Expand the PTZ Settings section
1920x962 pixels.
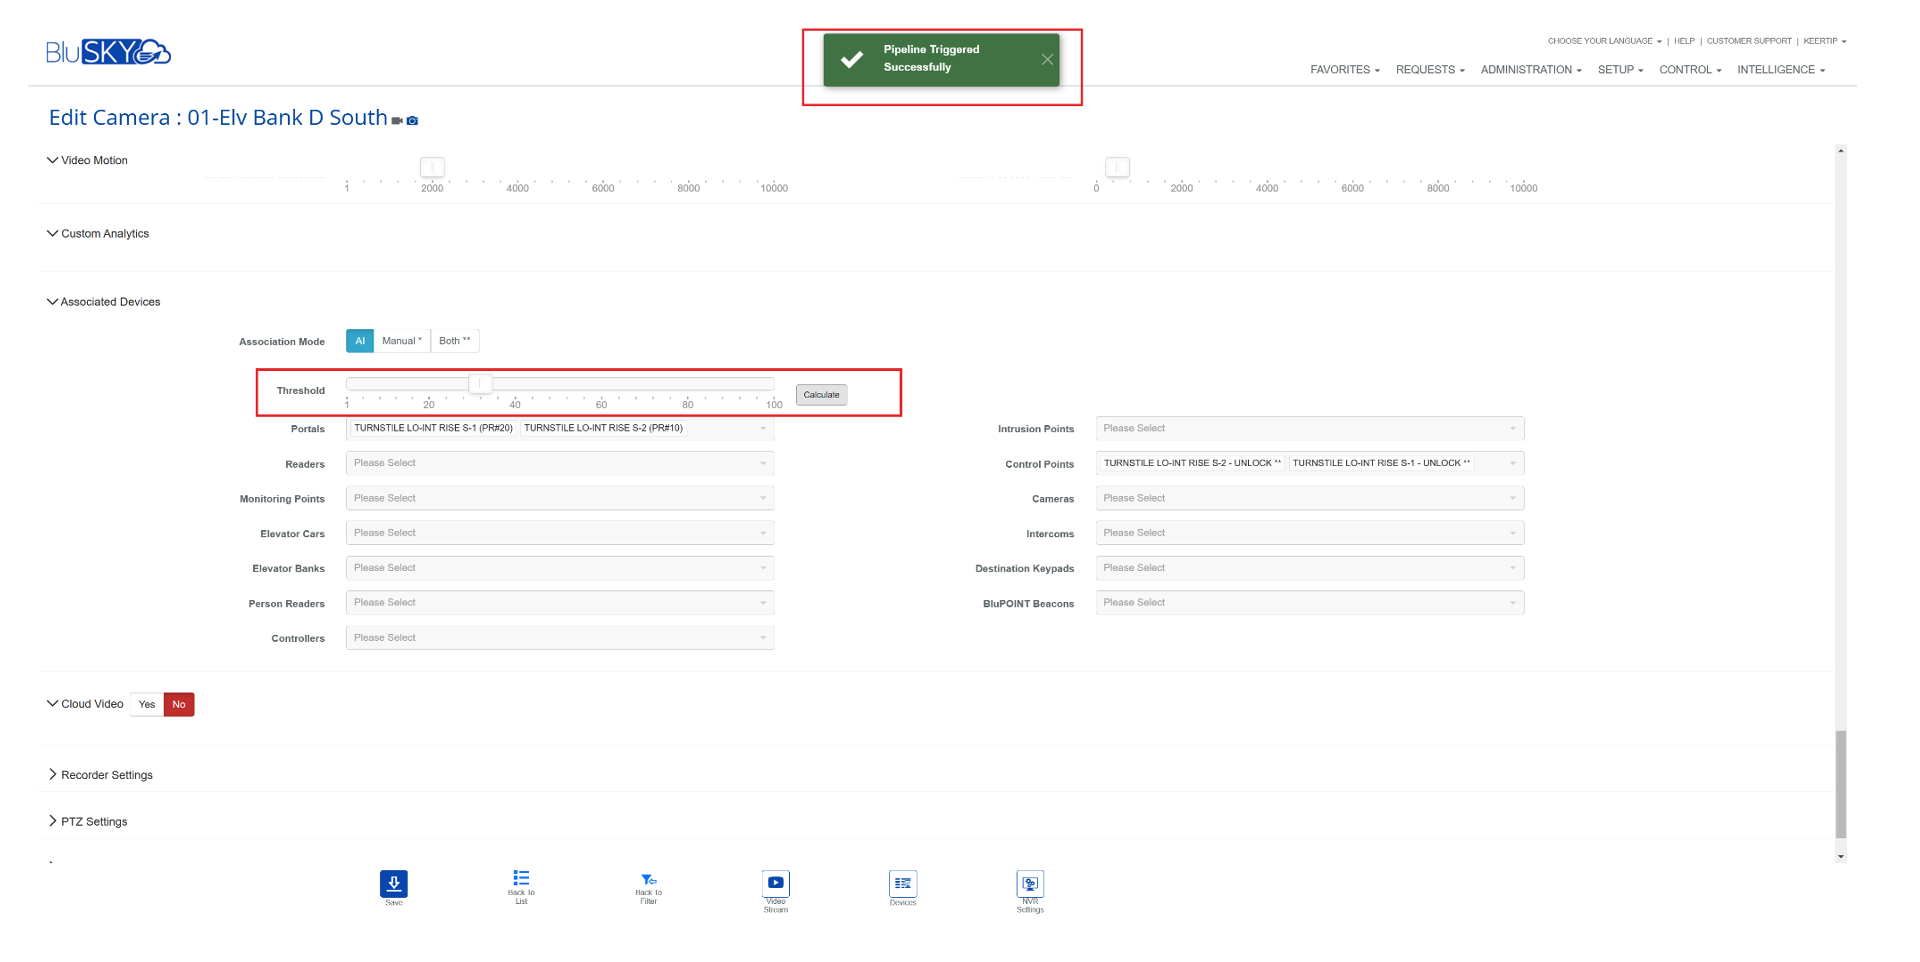coord(94,822)
